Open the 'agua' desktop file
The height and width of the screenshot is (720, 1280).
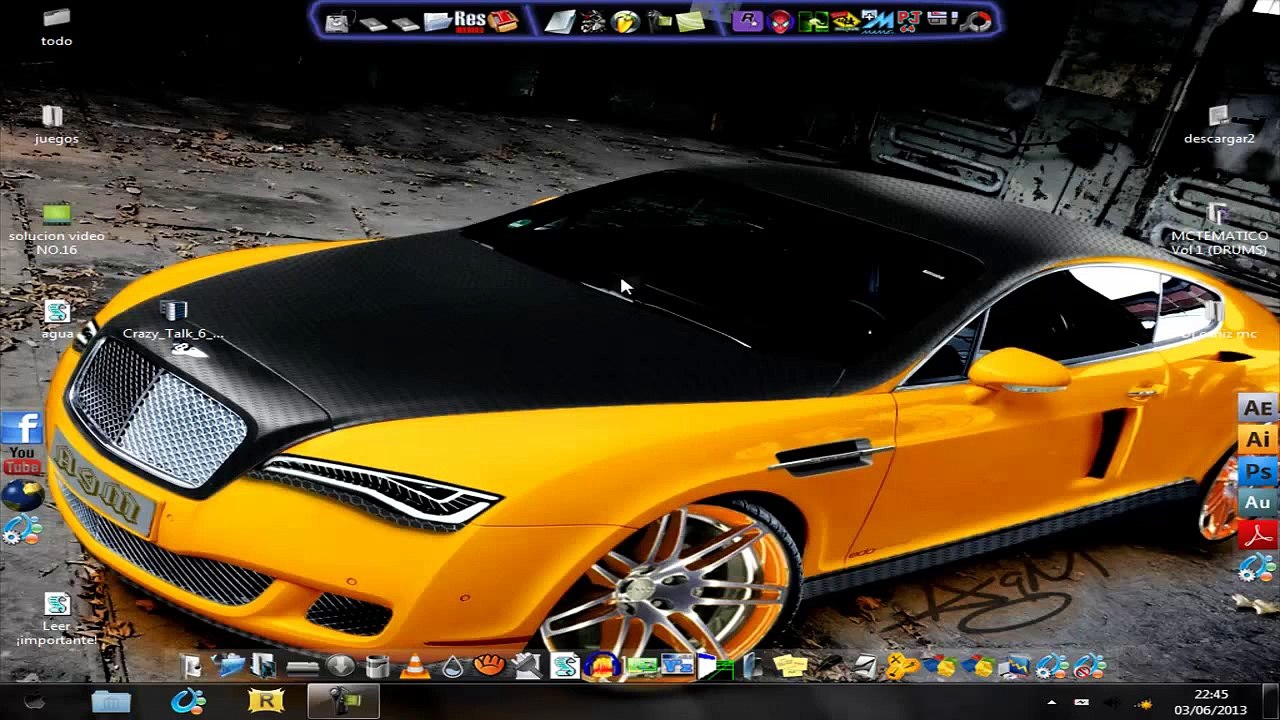[57, 320]
